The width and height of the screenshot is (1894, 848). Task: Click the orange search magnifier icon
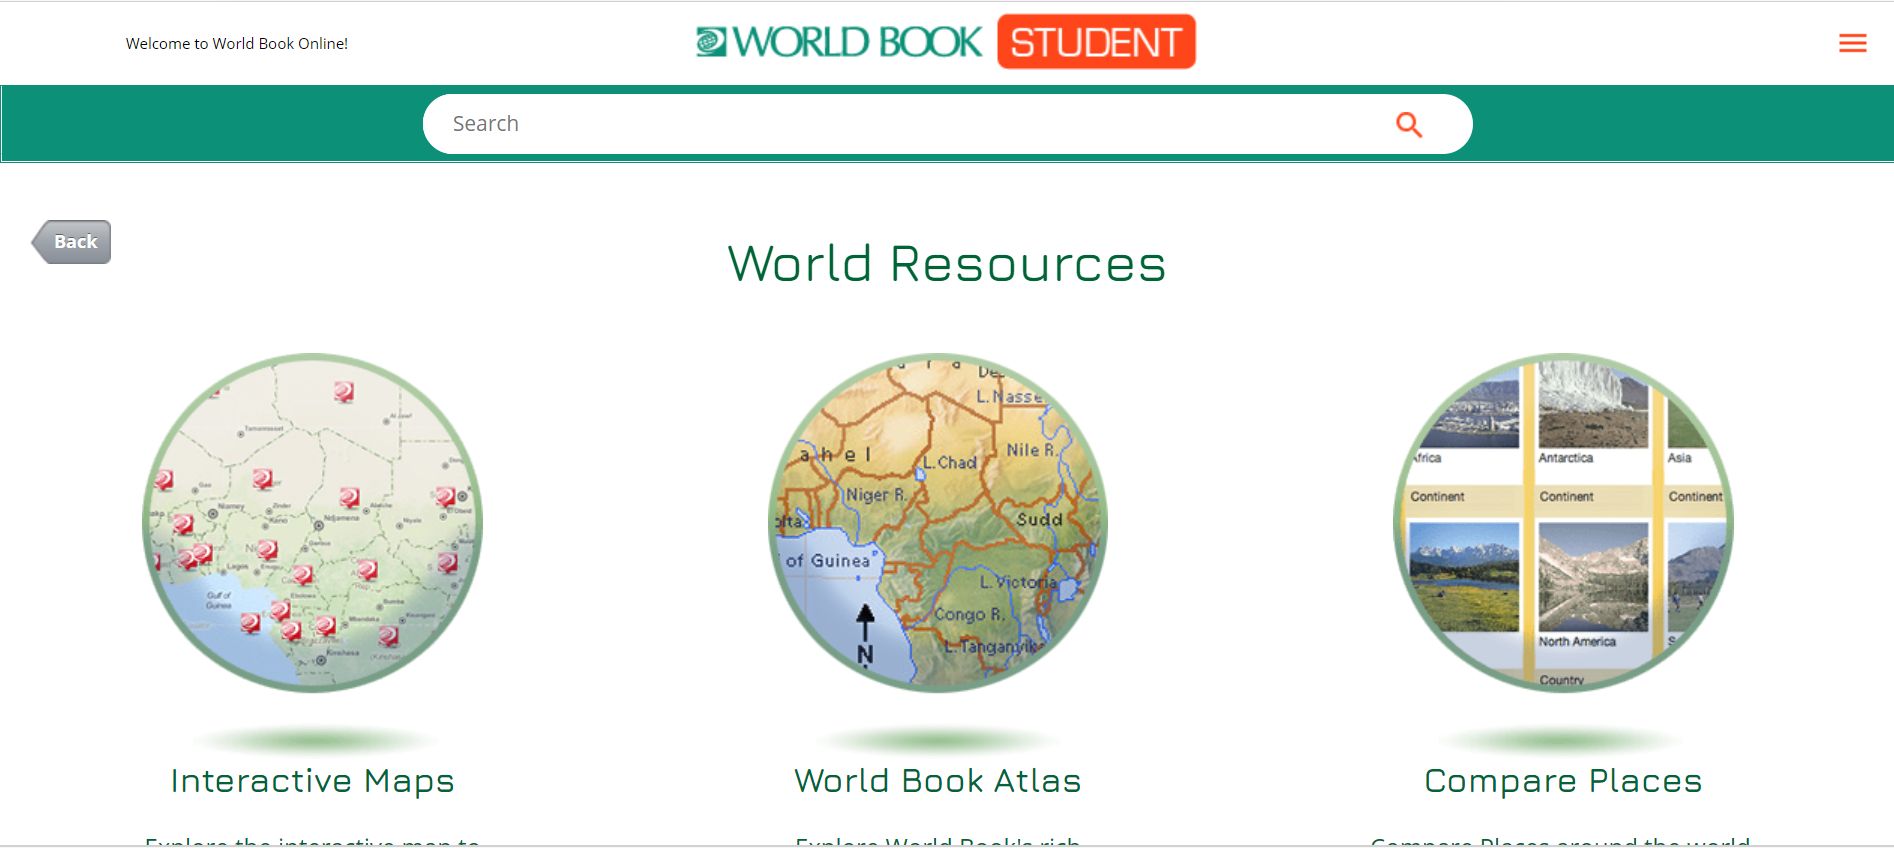point(1408,124)
